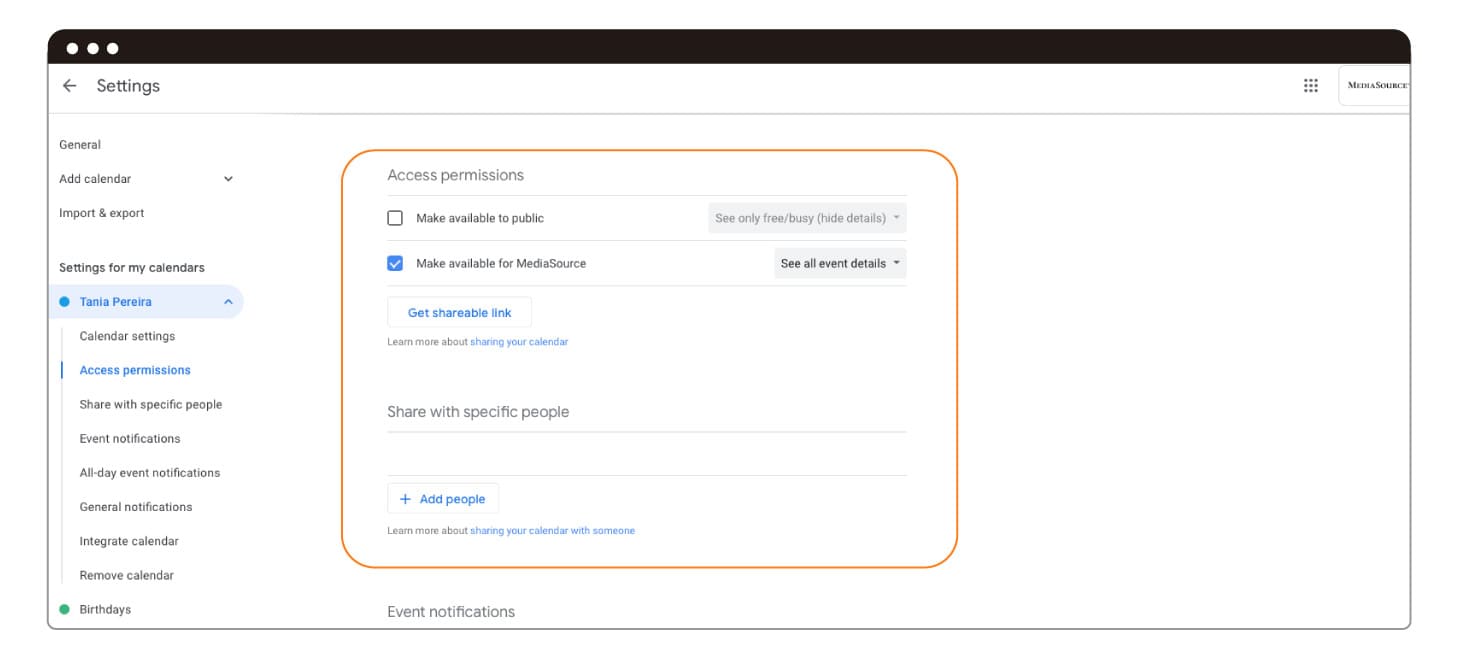Screen dimensions: 1458x658
Task: Open the See only free/busy dropdown
Action: (x=807, y=218)
